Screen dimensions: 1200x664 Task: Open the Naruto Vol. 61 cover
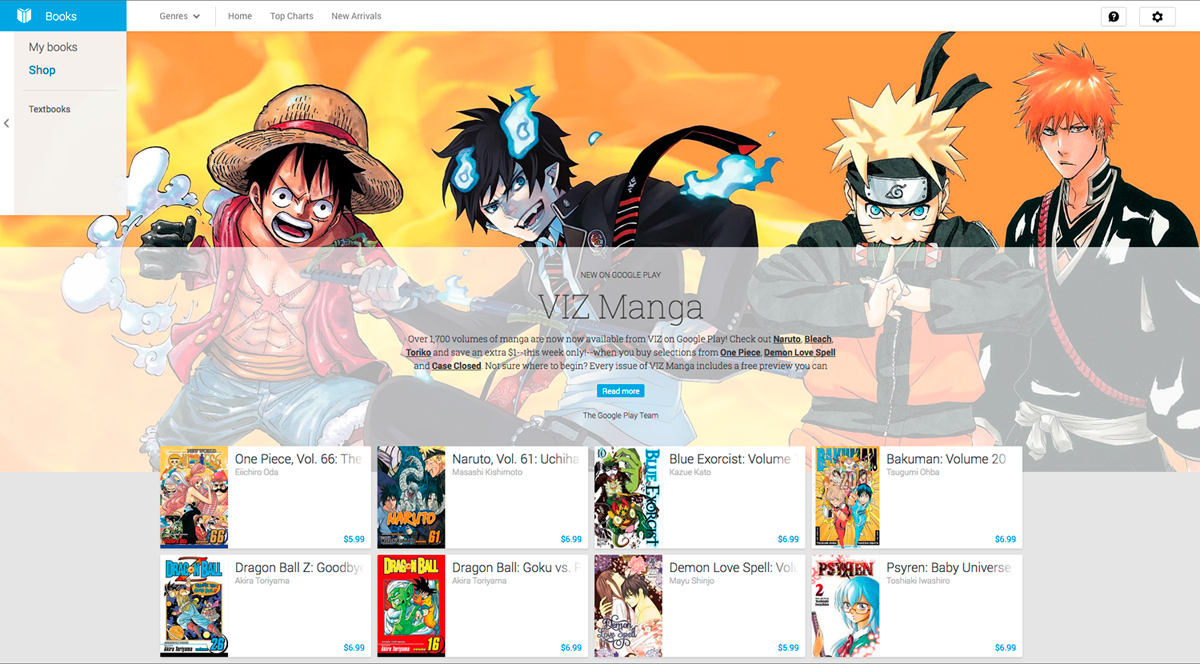point(411,497)
